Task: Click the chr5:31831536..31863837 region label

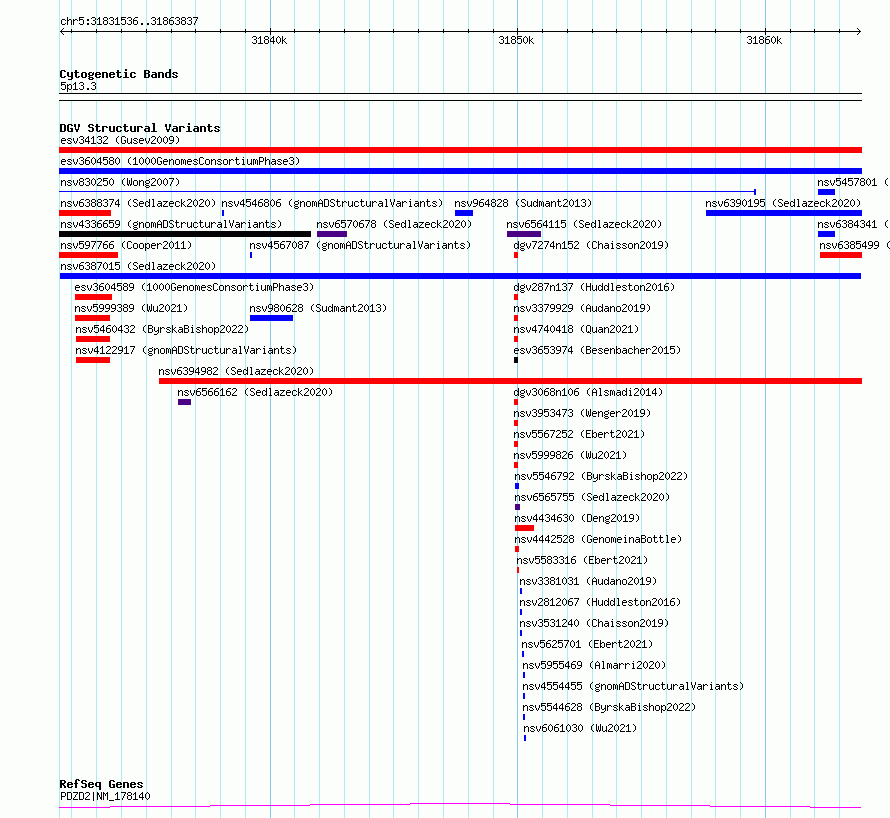Action: [x=129, y=21]
